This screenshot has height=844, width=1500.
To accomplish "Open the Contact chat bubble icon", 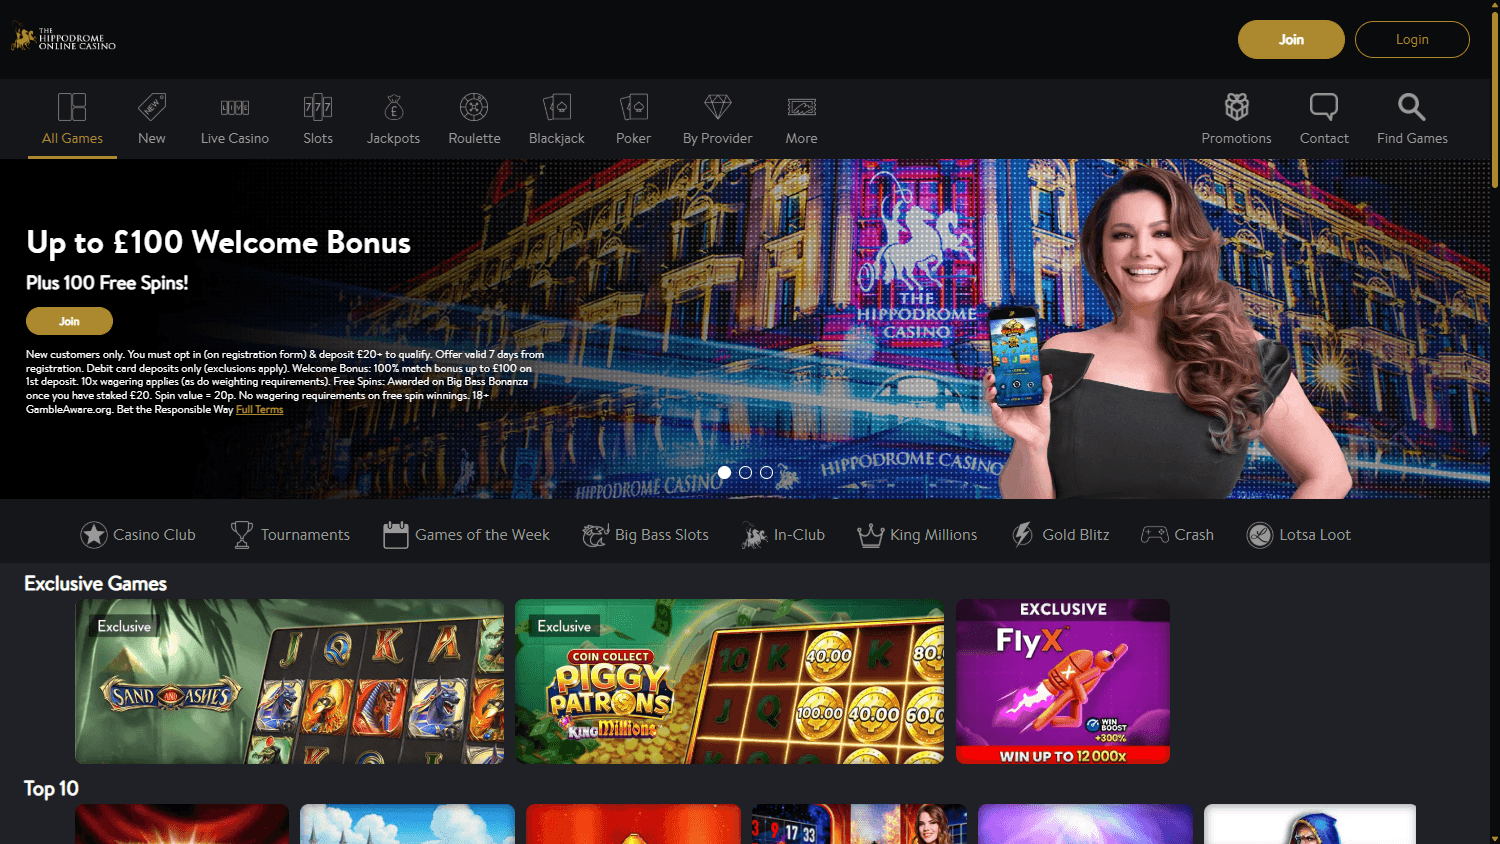I will [1324, 107].
